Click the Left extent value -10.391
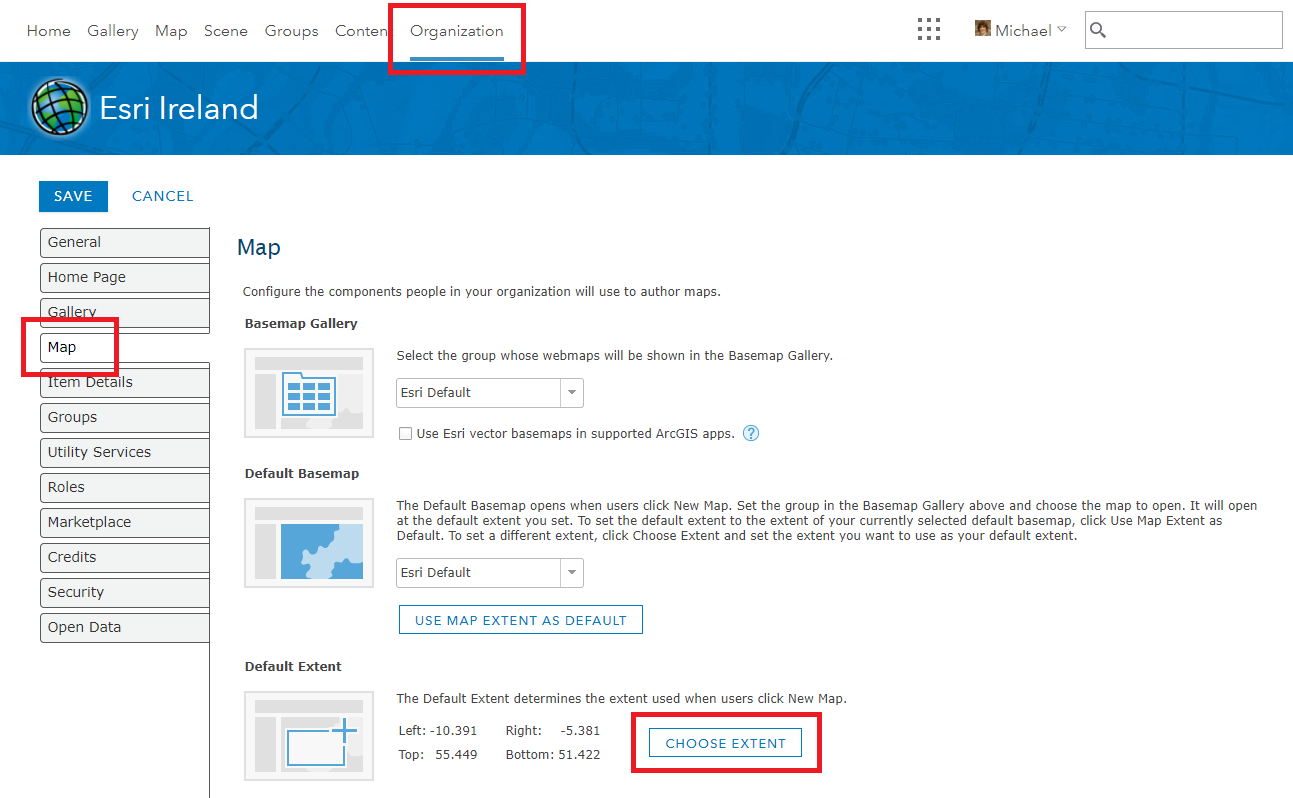This screenshot has width=1293, height=798. 453,730
